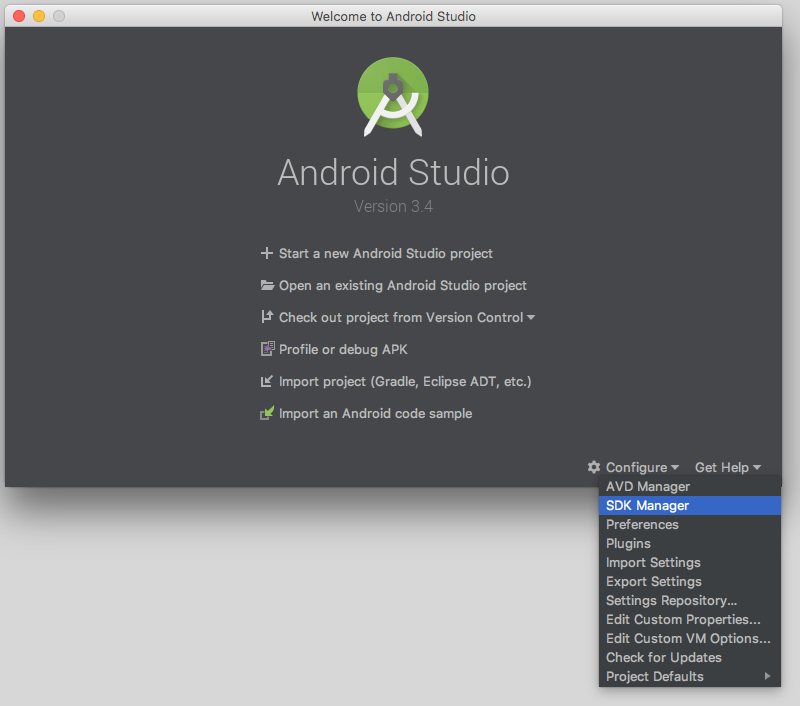
Task: Start a new Android Studio project
Action: tap(385, 254)
